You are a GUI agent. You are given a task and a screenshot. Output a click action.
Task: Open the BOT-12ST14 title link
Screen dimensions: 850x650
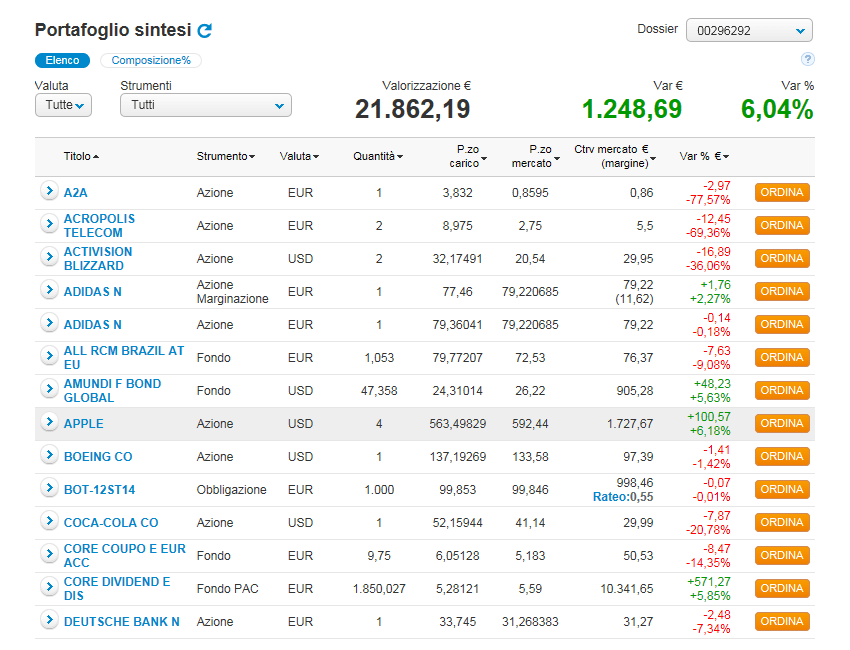click(x=99, y=490)
